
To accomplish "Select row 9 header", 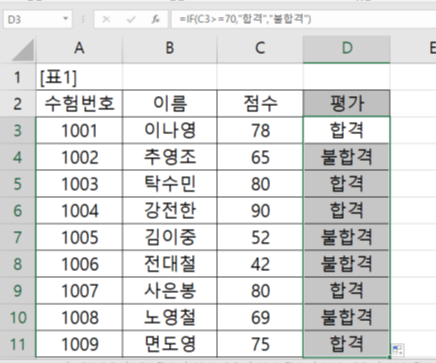I will [18, 290].
